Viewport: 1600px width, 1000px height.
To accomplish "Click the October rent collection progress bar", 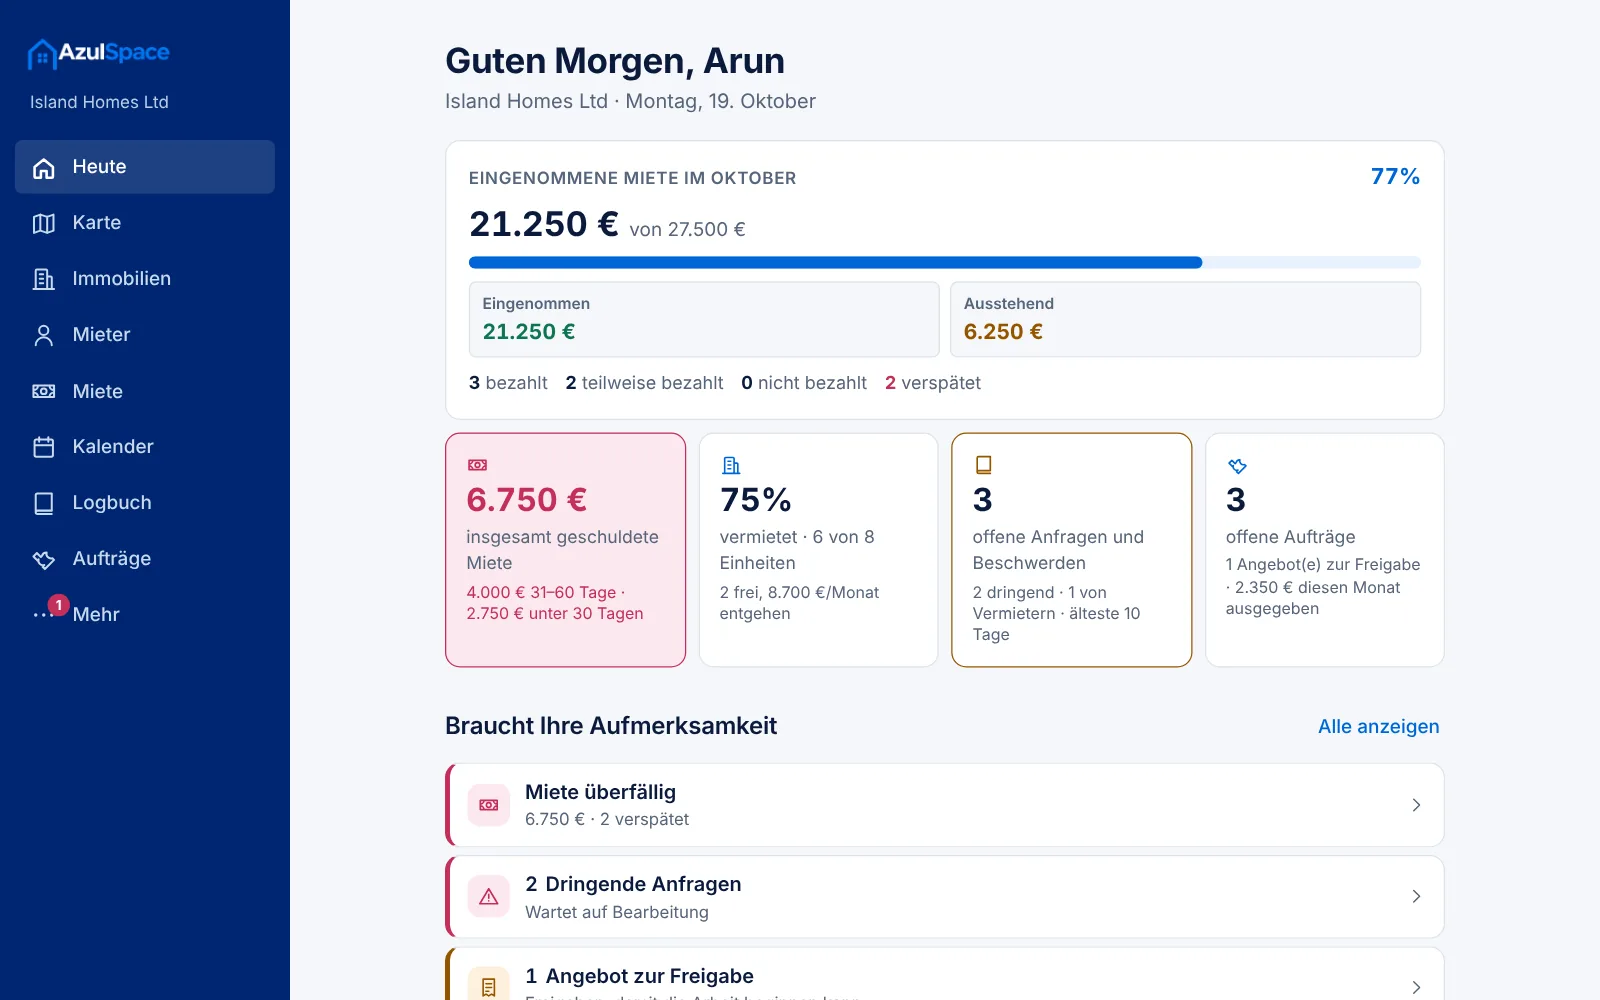I will [945, 263].
